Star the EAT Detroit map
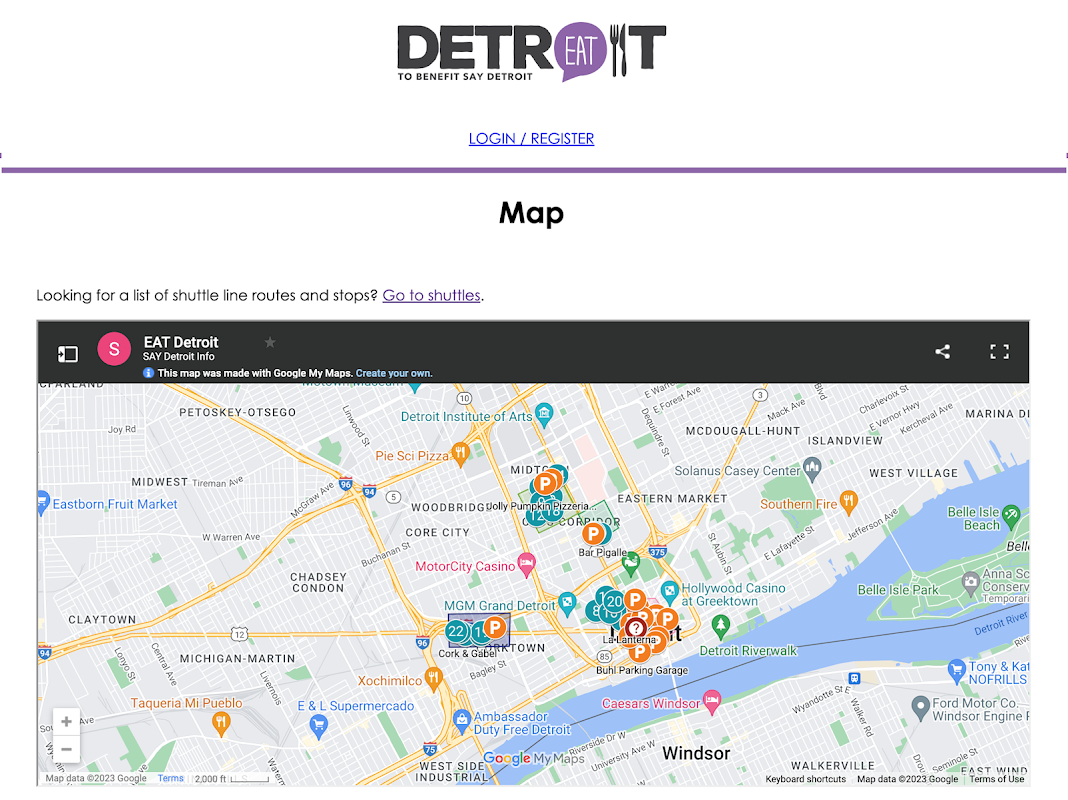The image size is (1068, 800). (270, 342)
